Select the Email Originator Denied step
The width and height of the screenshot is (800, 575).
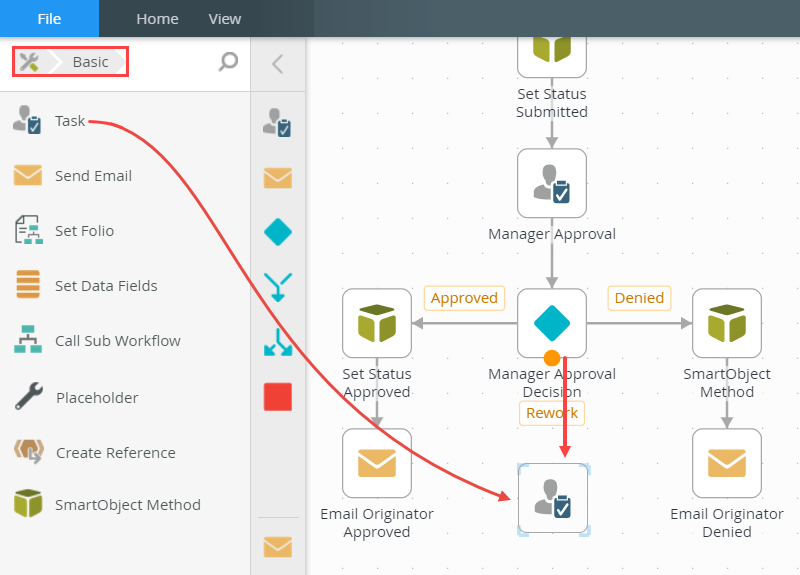pos(727,463)
